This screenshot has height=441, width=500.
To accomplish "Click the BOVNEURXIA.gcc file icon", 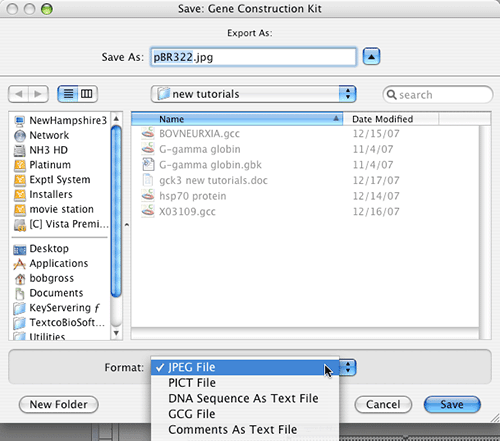I will 148,133.
